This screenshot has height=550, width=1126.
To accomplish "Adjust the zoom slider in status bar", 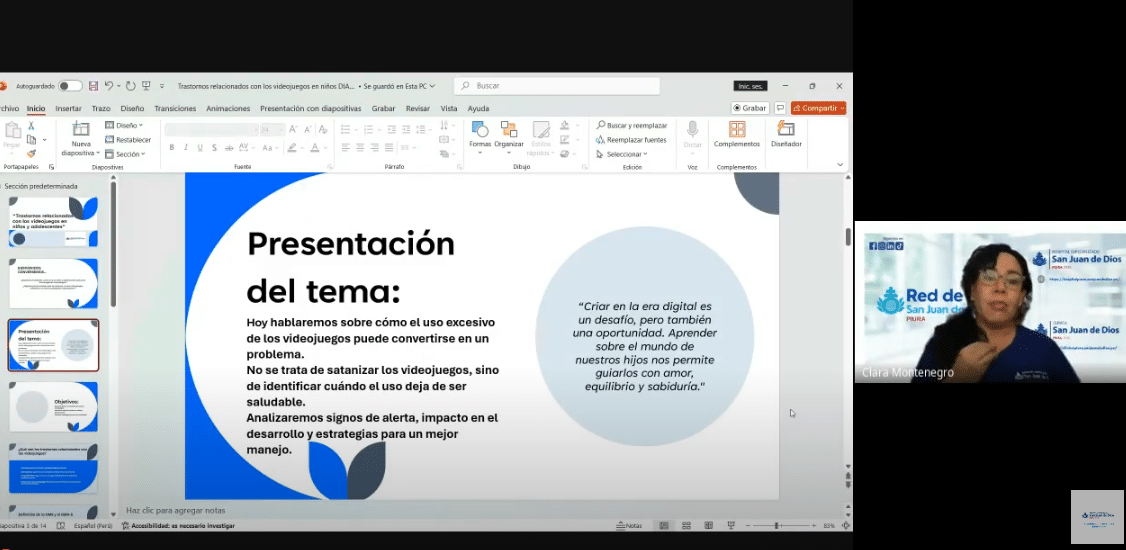I will [776, 525].
